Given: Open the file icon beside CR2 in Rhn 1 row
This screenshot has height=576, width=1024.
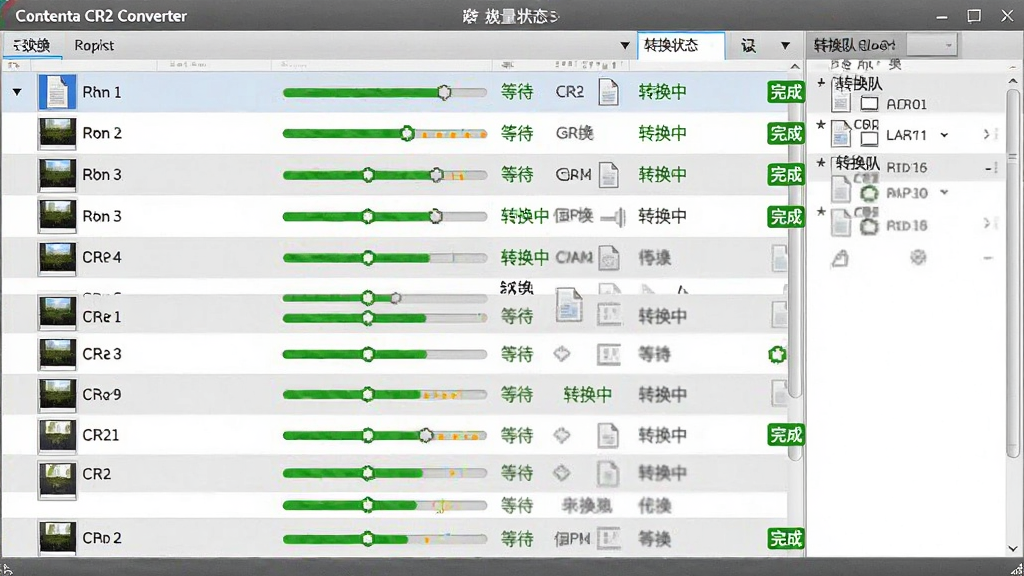Looking at the screenshot, I should (x=608, y=92).
